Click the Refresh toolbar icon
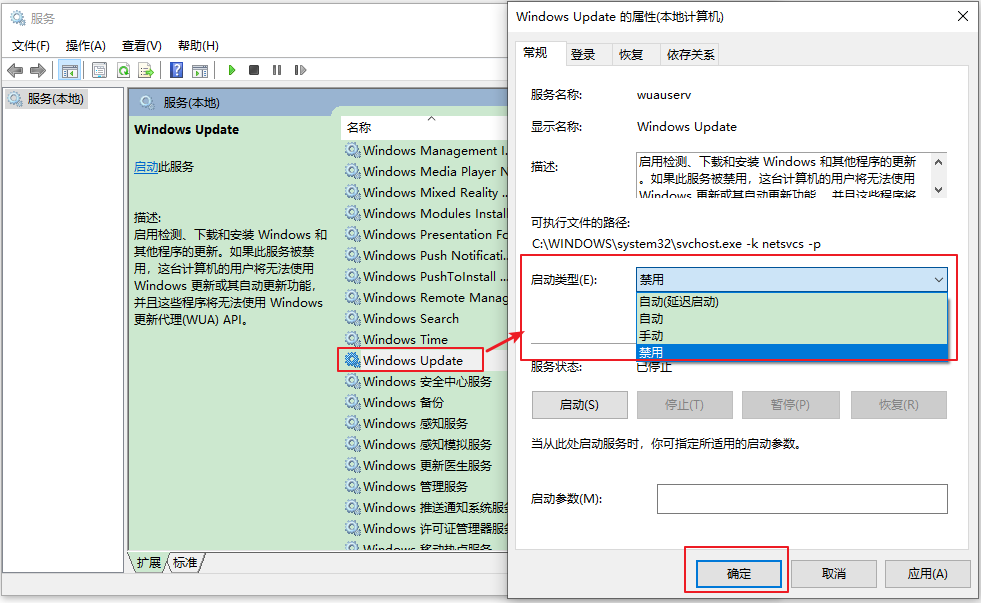Screen dimensions: 981x603 [x=123, y=70]
